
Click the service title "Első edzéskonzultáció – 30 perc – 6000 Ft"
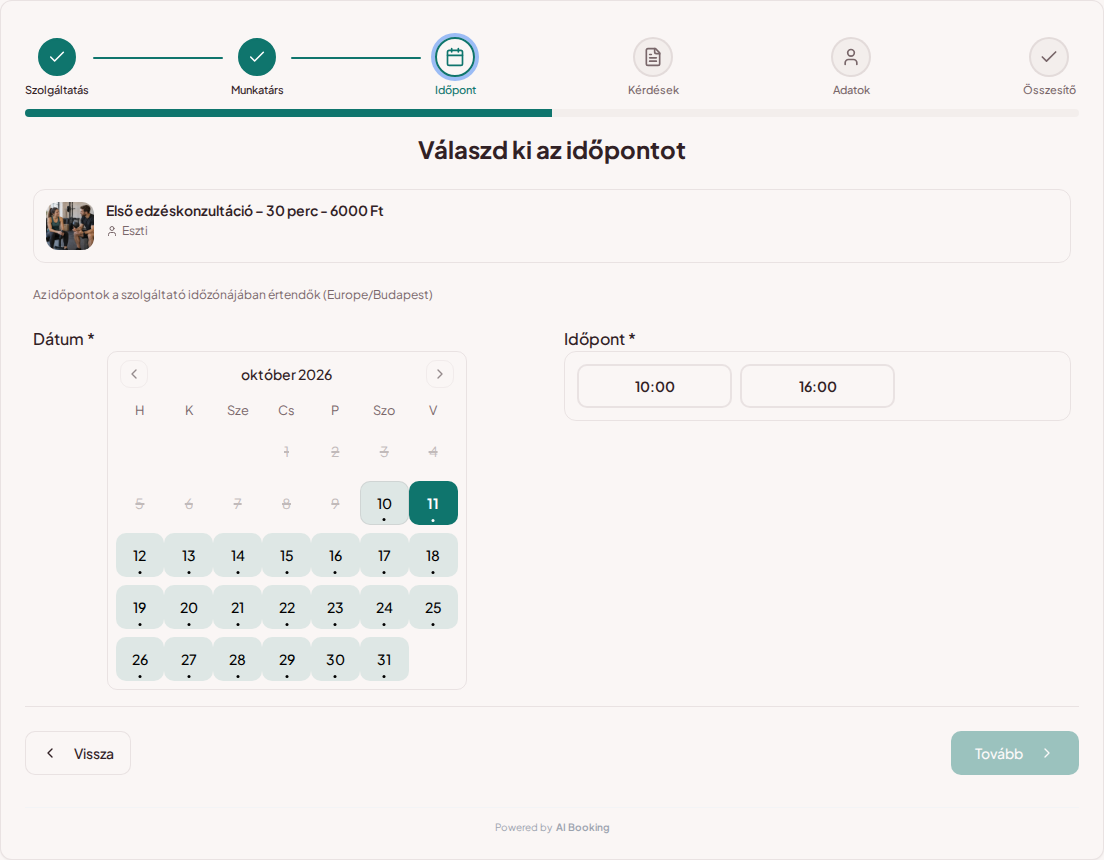coord(244,211)
